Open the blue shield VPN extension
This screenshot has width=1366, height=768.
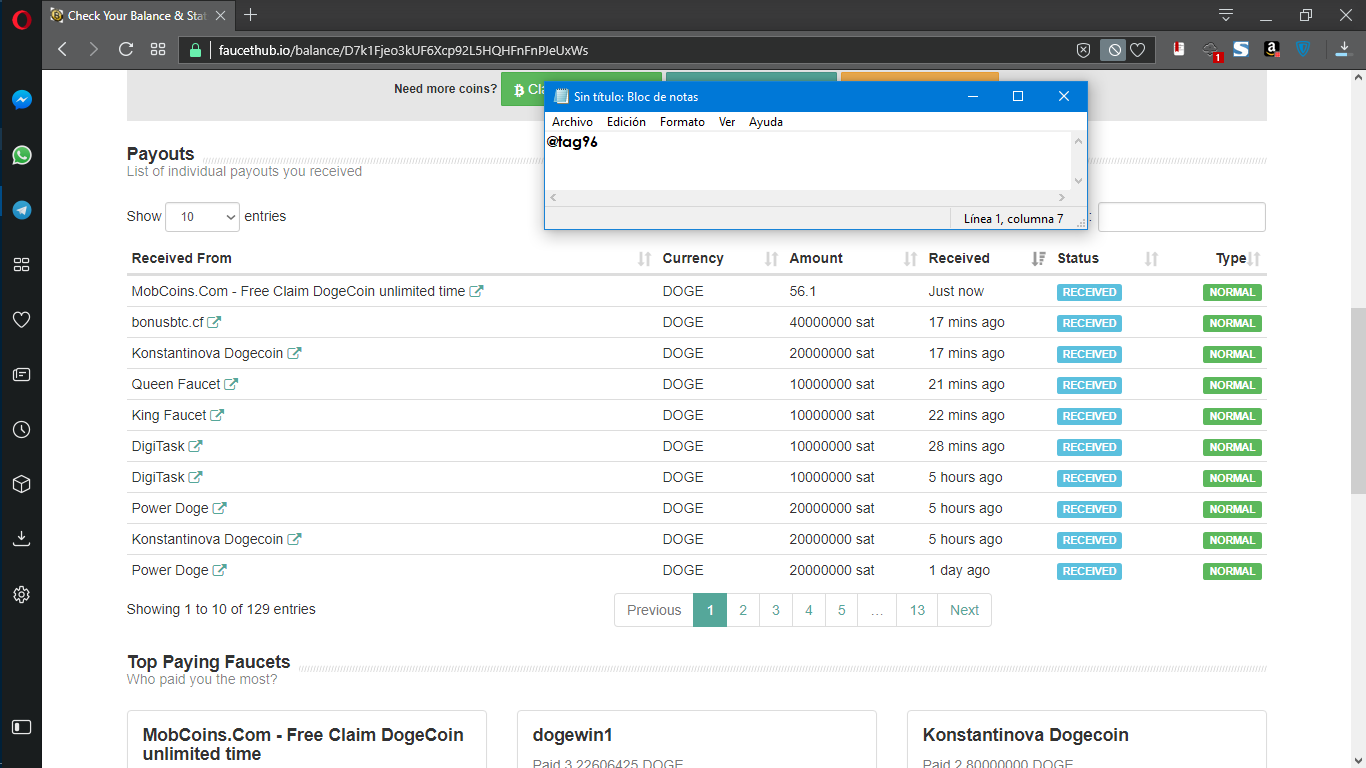[x=1303, y=49]
